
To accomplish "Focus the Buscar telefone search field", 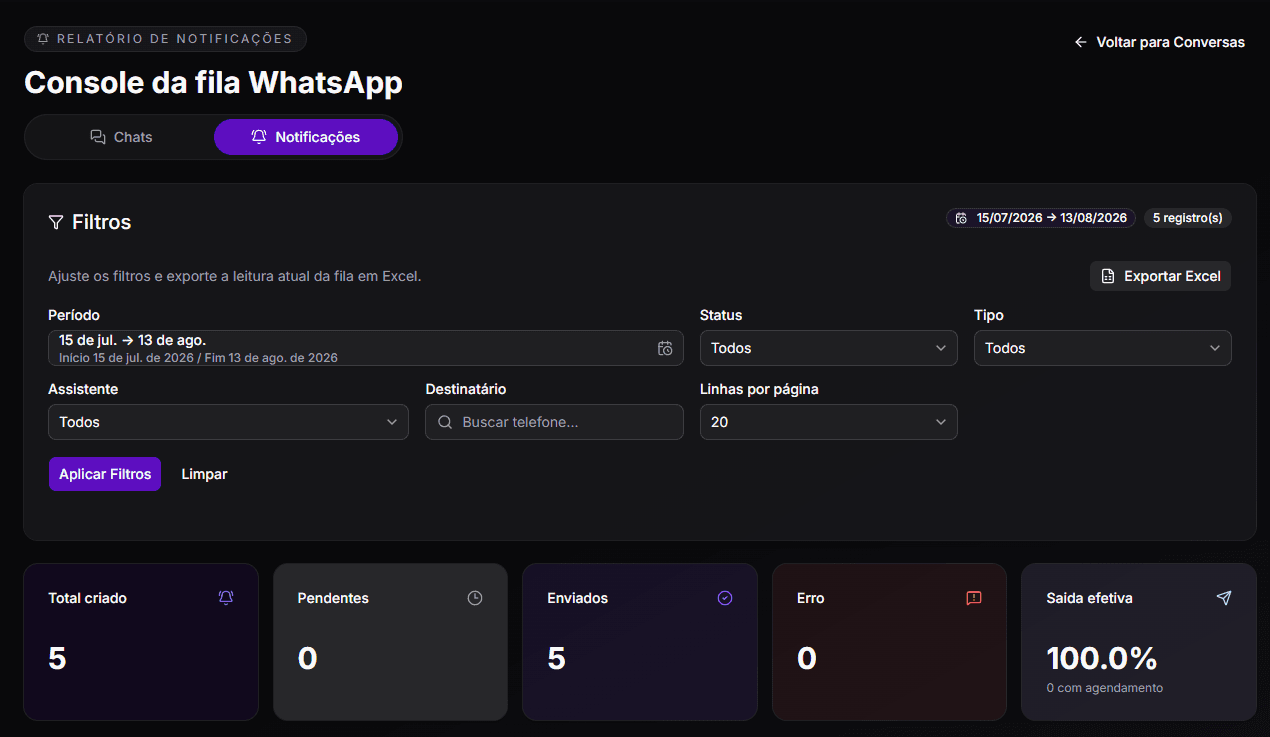I will (x=554, y=422).
